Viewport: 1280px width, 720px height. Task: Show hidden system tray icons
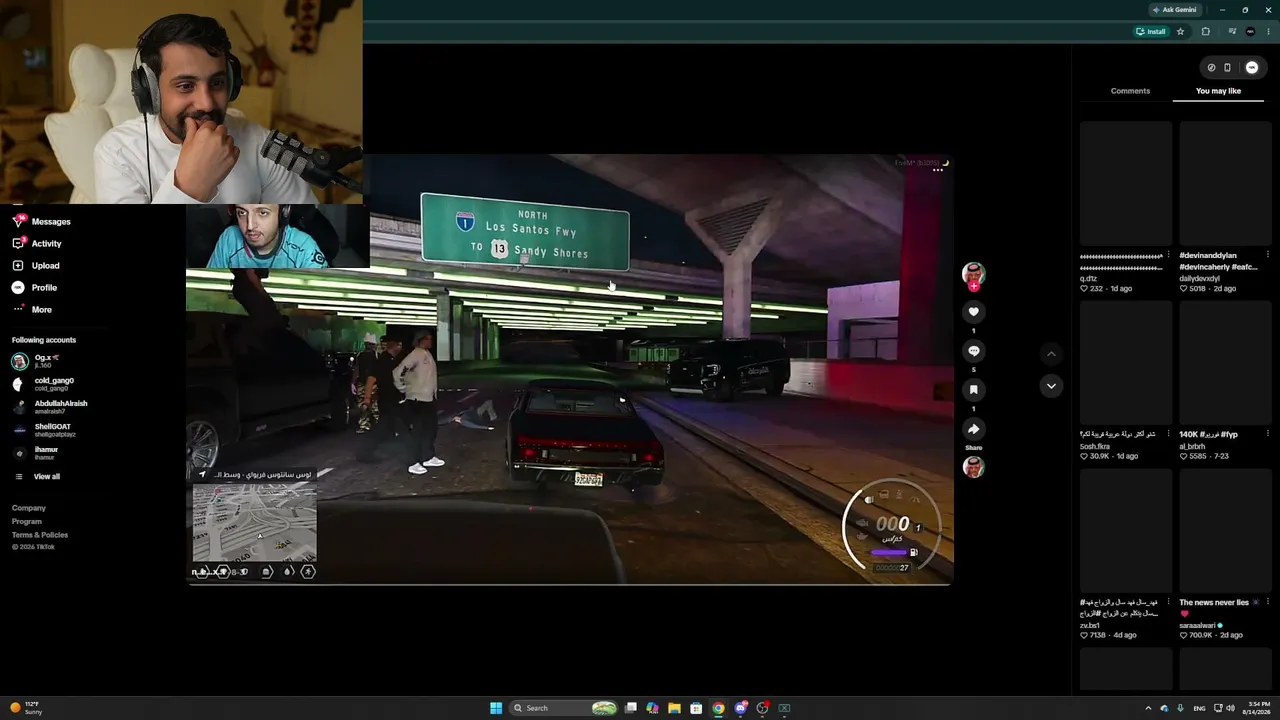(1148, 708)
